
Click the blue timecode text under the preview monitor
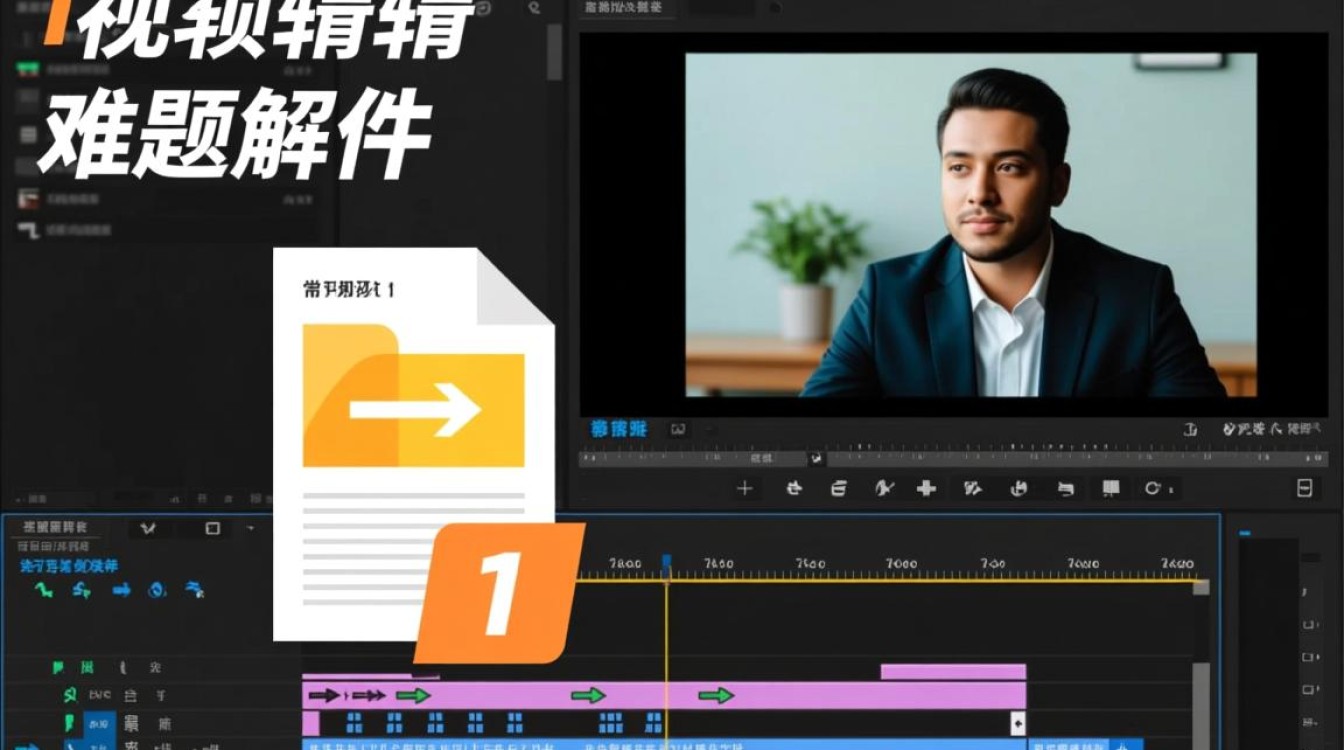coord(619,429)
